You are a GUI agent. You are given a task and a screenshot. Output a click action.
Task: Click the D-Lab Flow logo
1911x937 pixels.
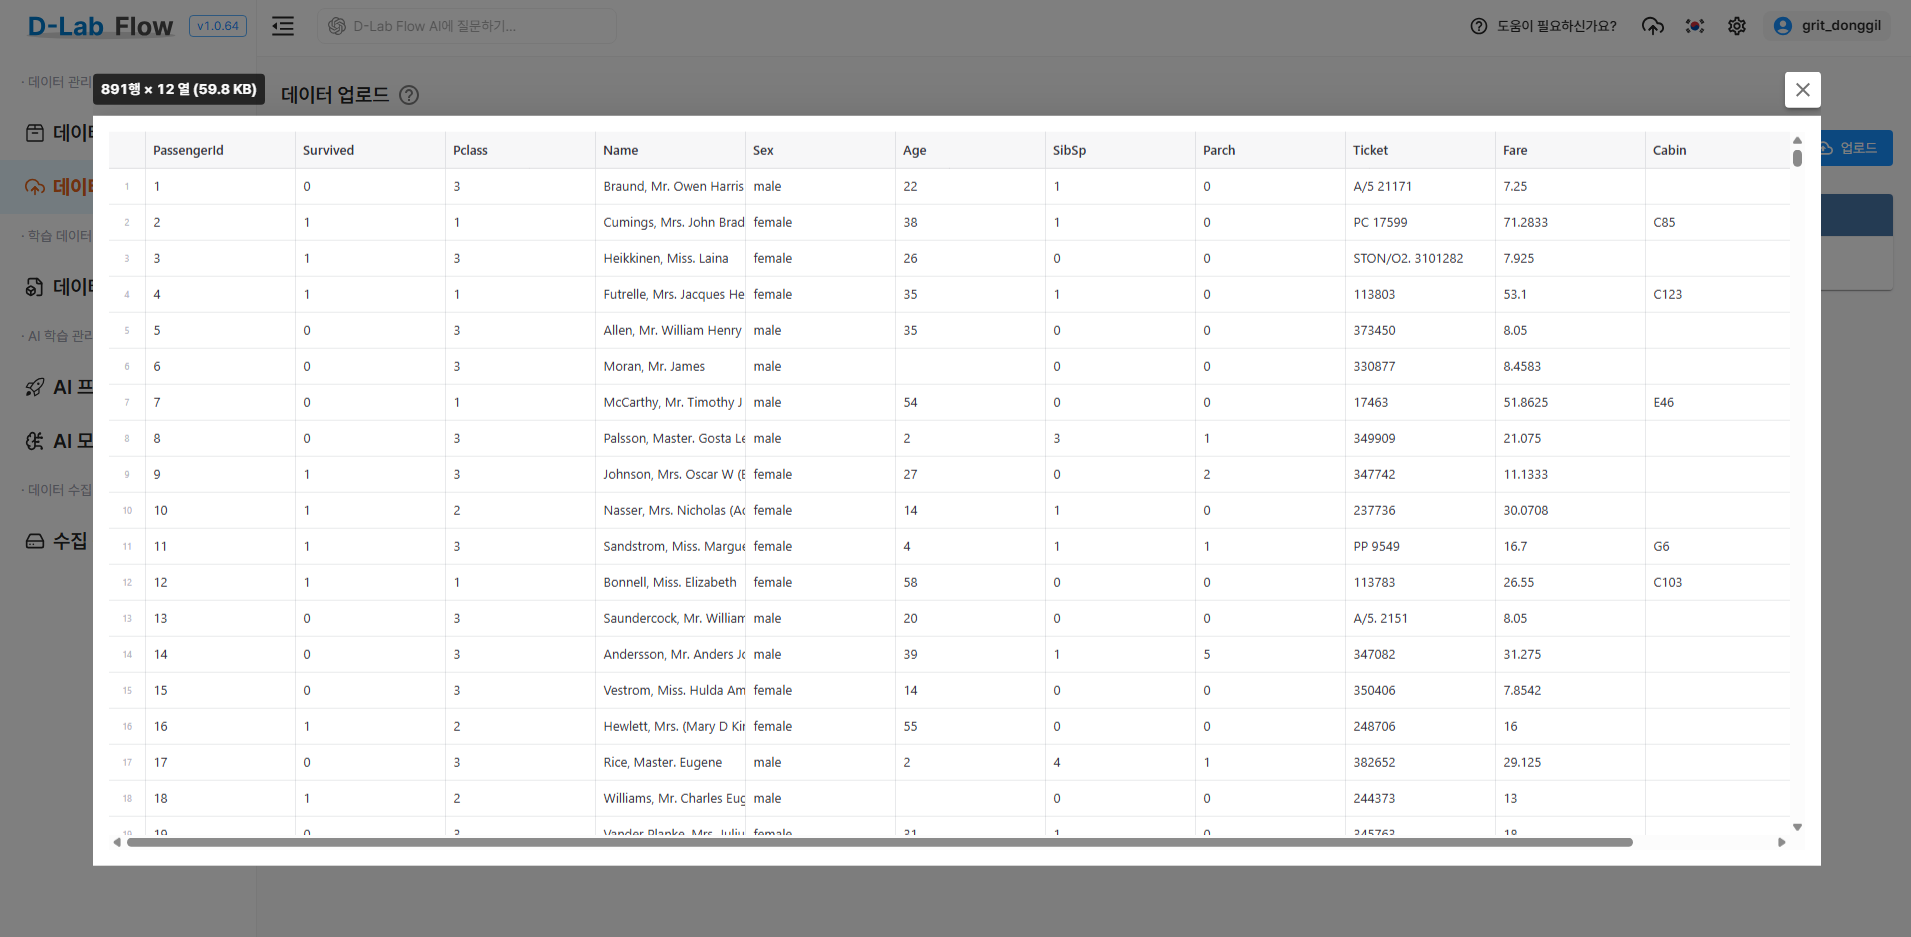coord(100,26)
